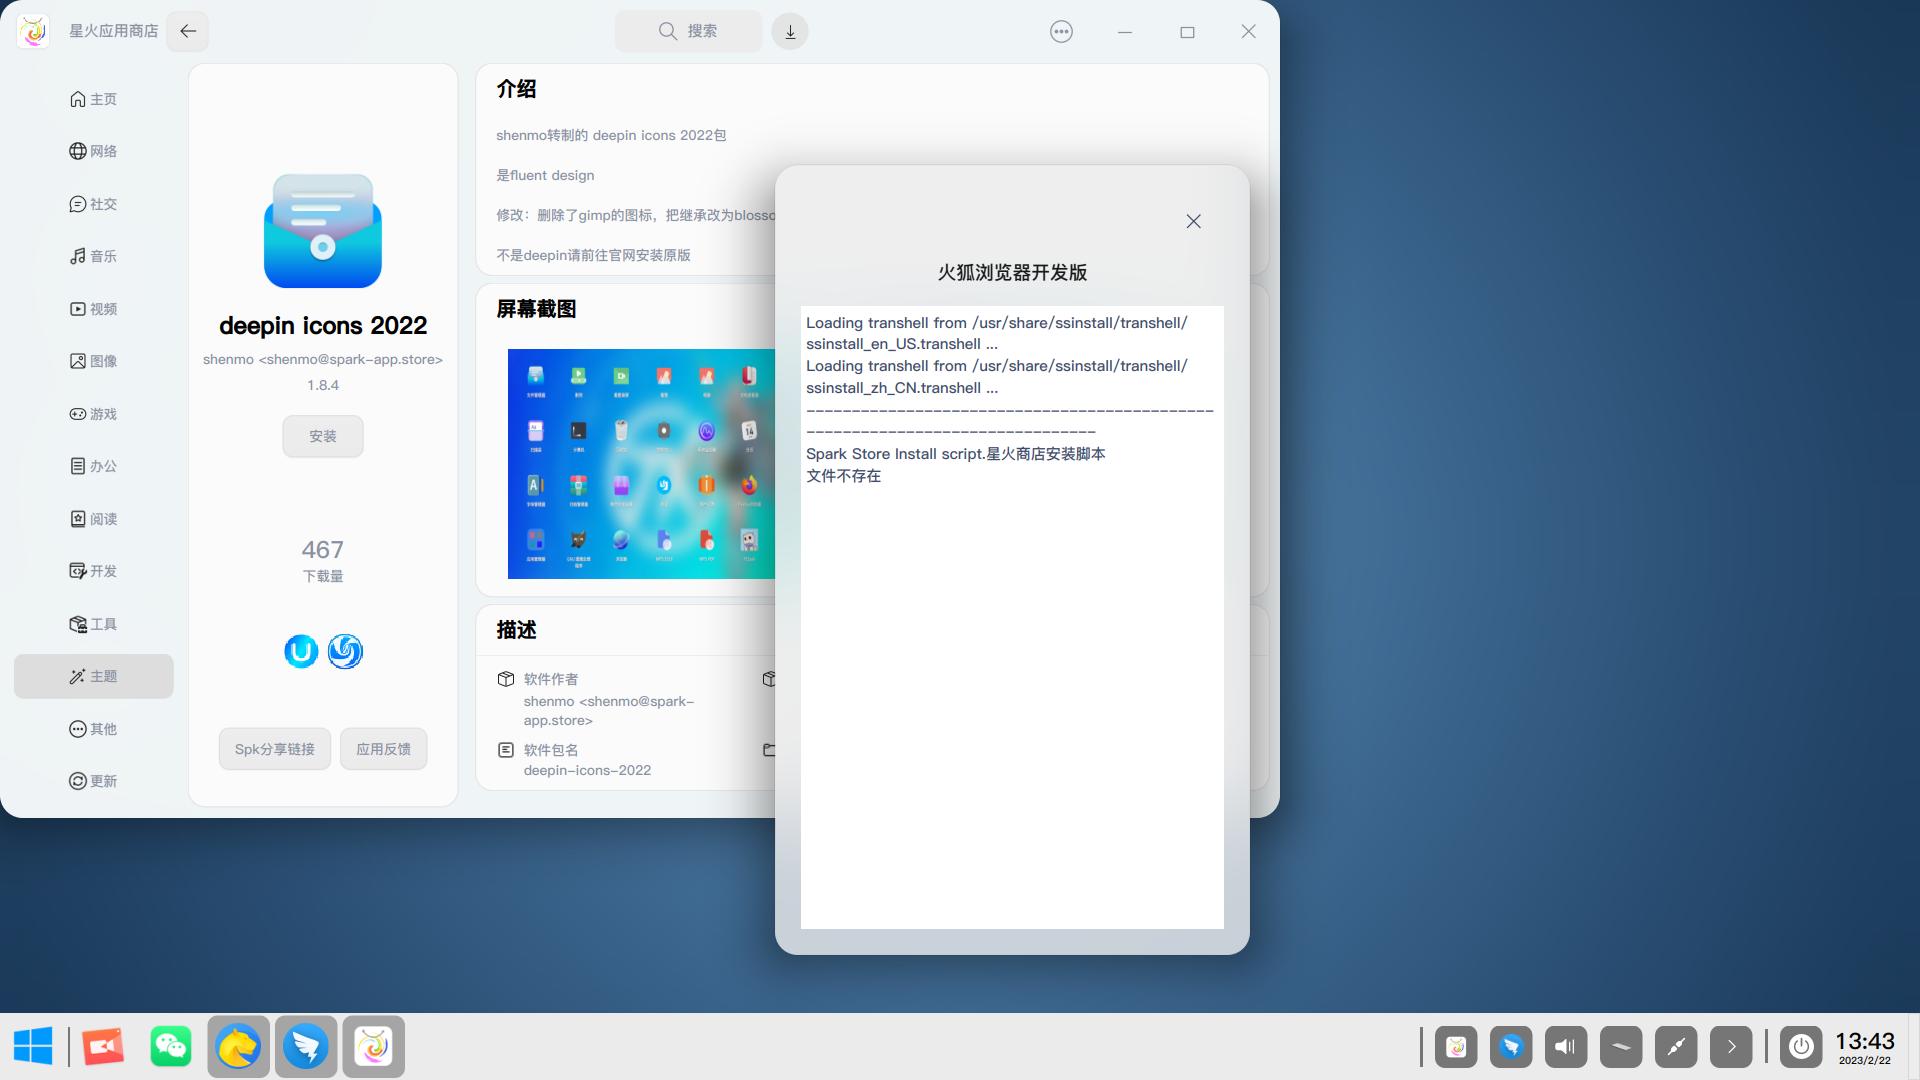The height and width of the screenshot is (1080, 1920).
Task: Select the 主题 category in the sidebar
Action: coord(95,676)
